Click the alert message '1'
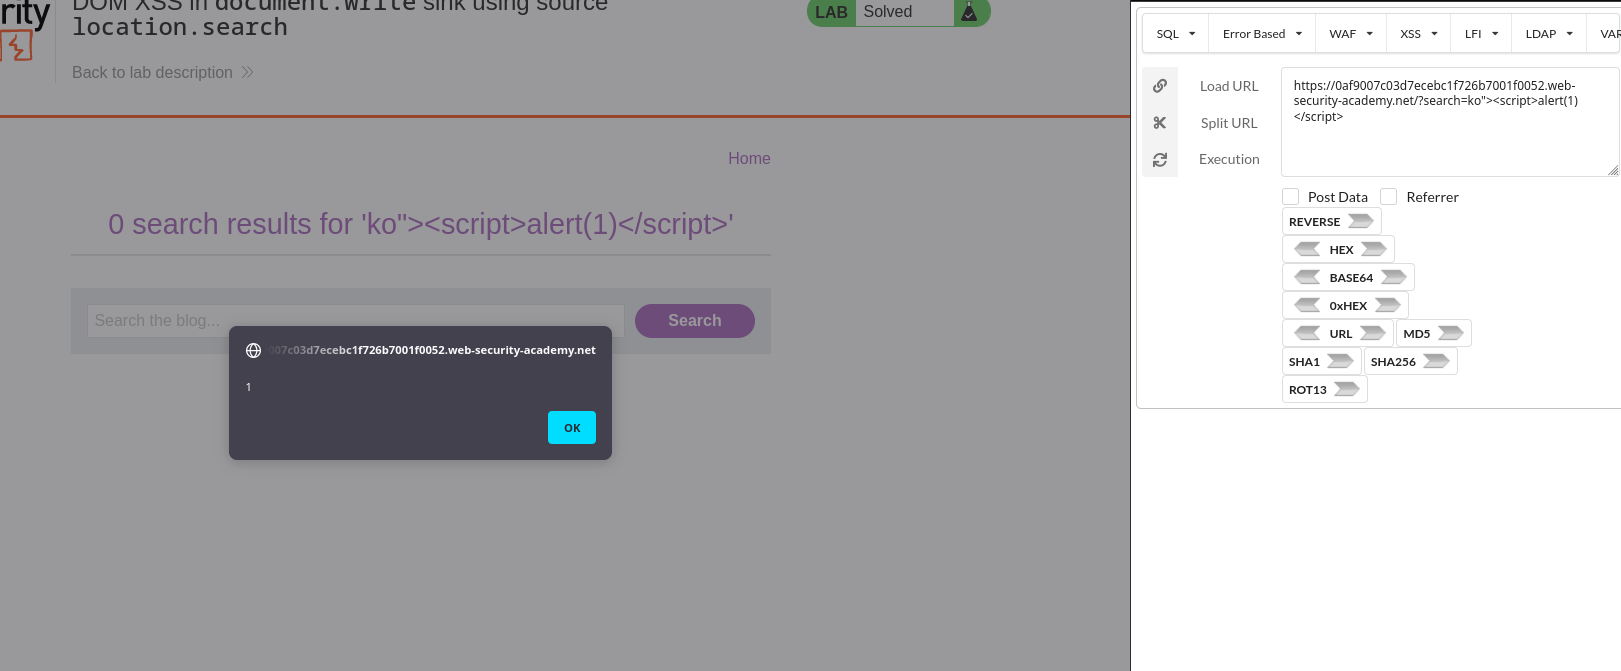1621x671 pixels. point(248,387)
